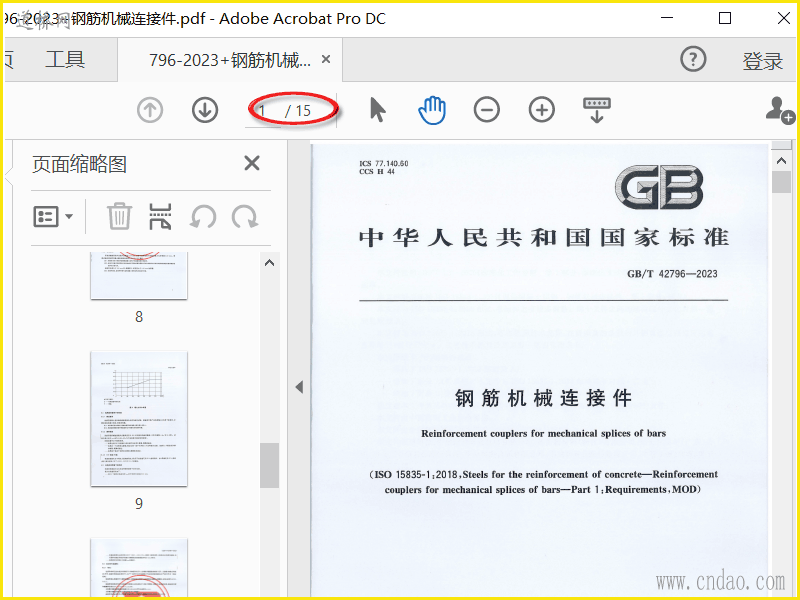This screenshot has height=600, width=800.
Task: Go to previous page with up arrow
Action: click(150, 110)
